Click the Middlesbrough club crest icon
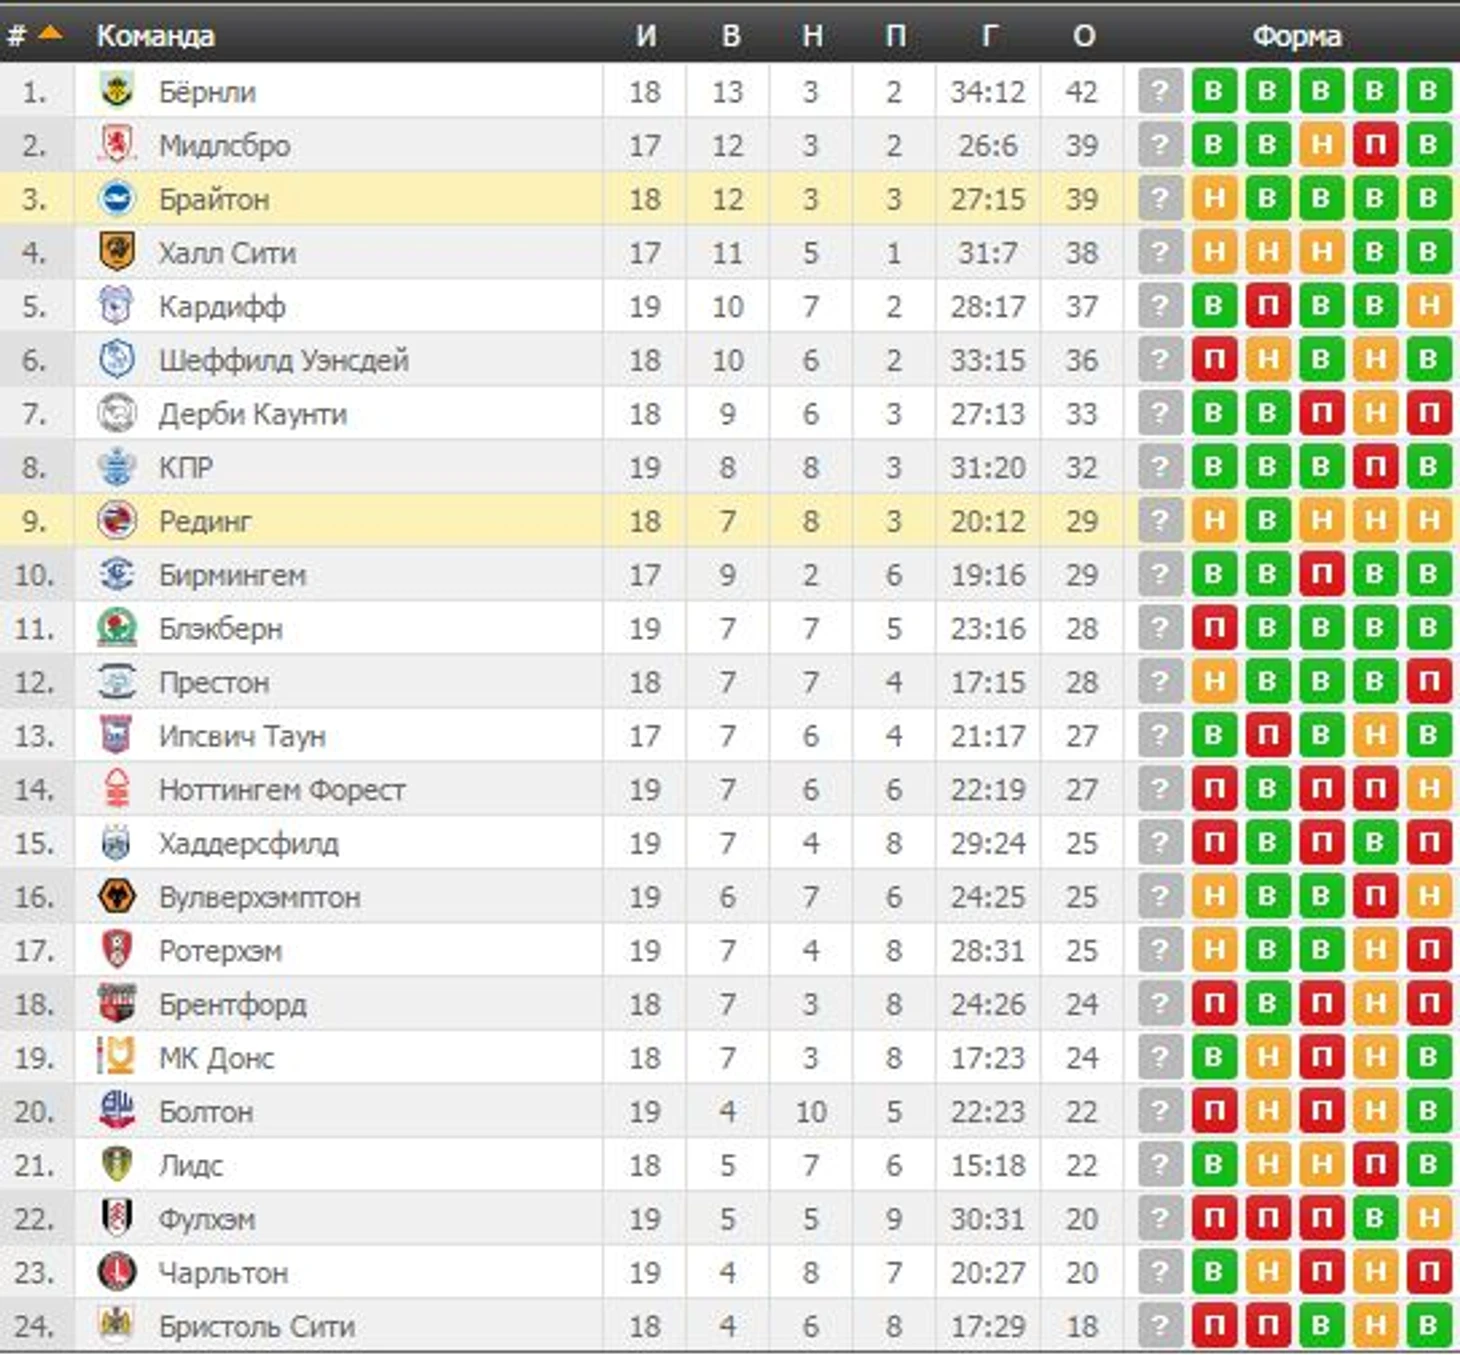Image resolution: width=1460 pixels, height=1355 pixels. 117,145
